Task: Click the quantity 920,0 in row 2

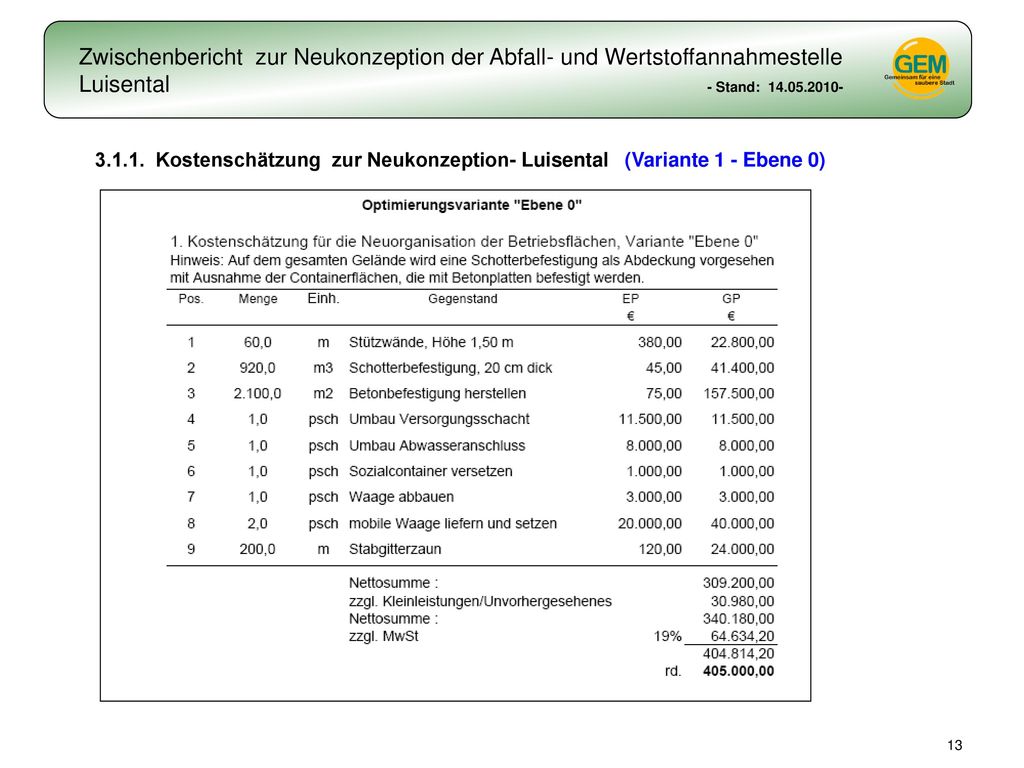Action: [x=257, y=368]
